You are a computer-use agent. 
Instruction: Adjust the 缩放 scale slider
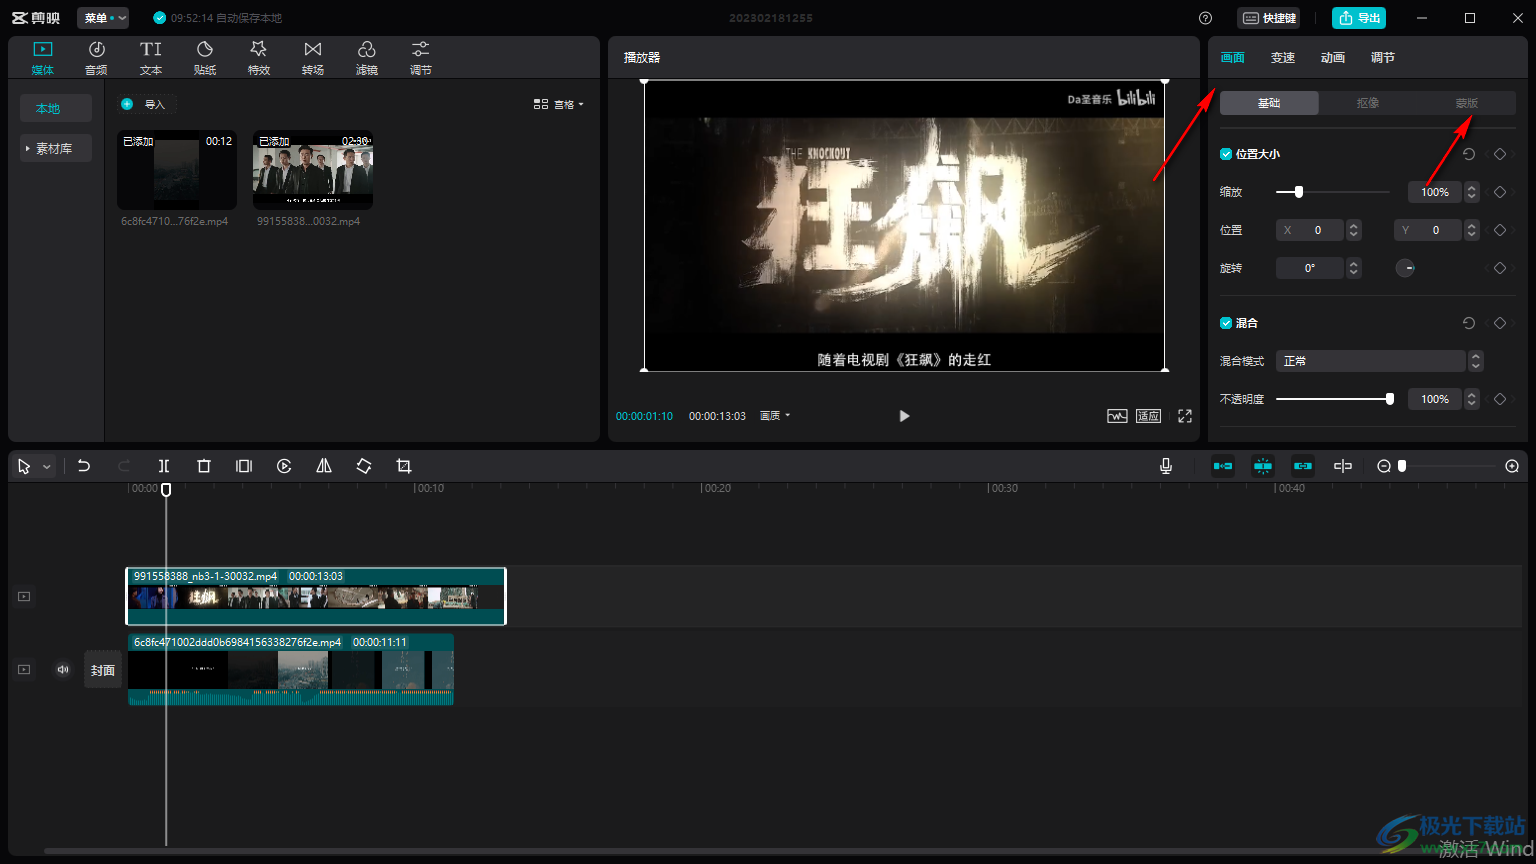(x=1332, y=192)
